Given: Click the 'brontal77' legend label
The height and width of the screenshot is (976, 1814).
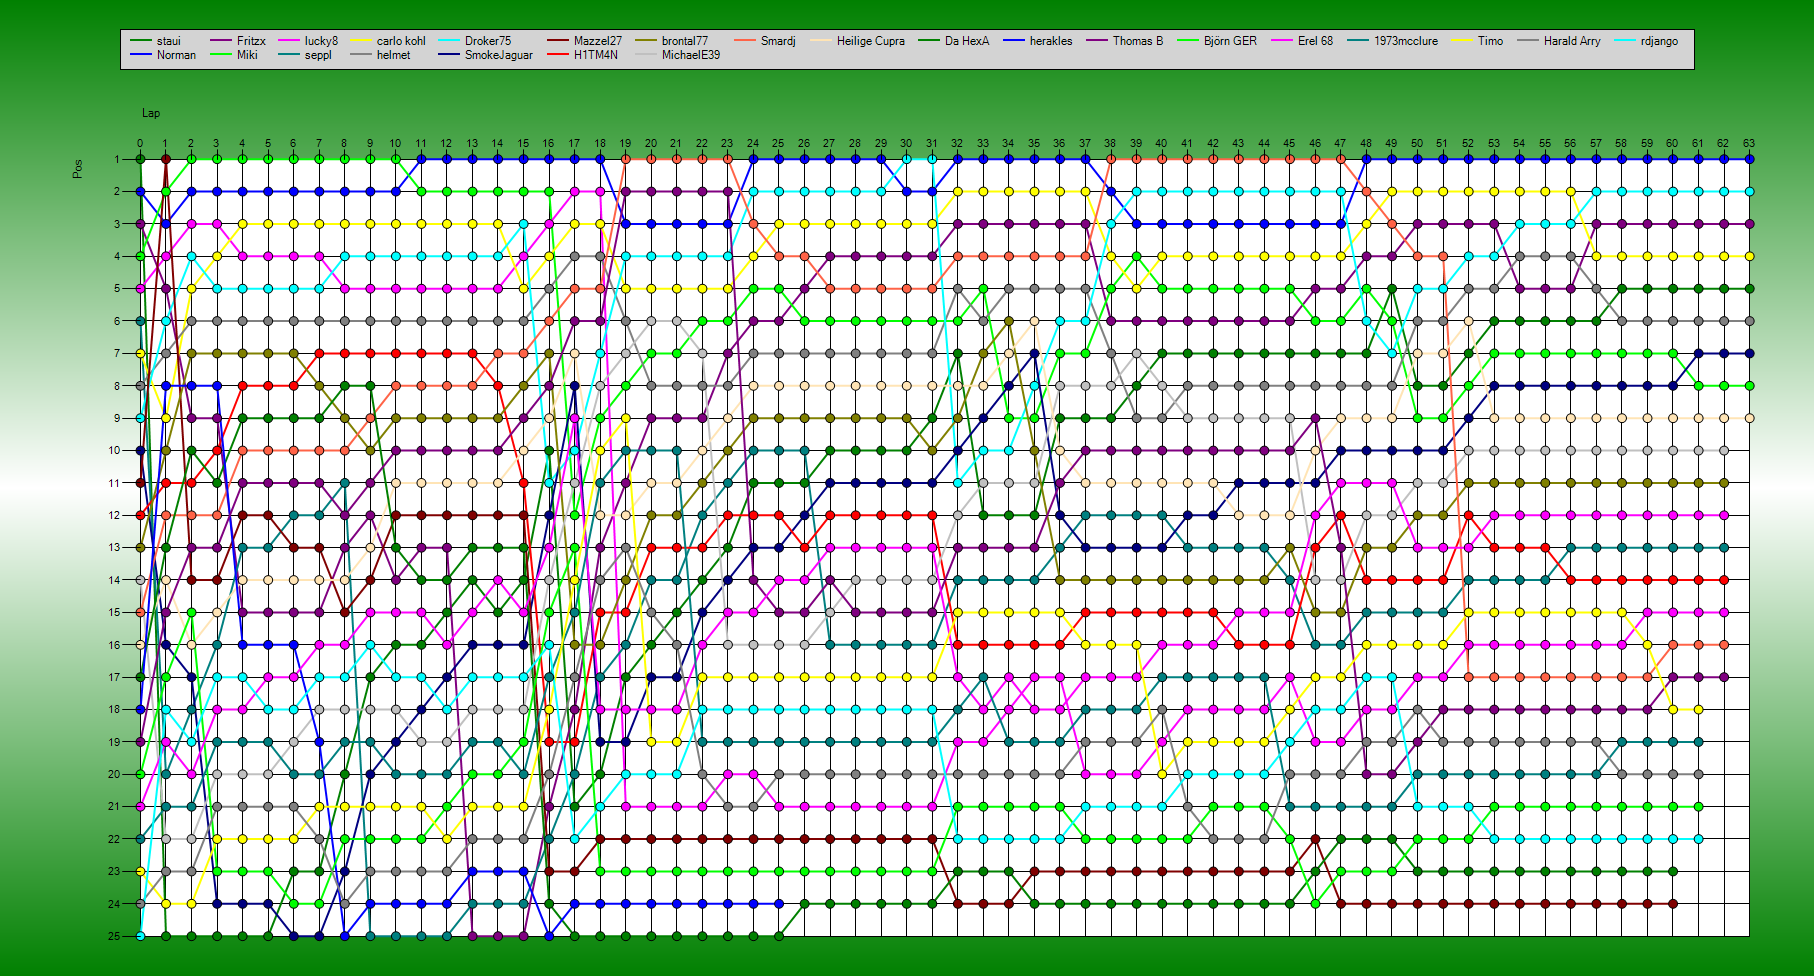Looking at the screenshot, I should click(x=685, y=41).
